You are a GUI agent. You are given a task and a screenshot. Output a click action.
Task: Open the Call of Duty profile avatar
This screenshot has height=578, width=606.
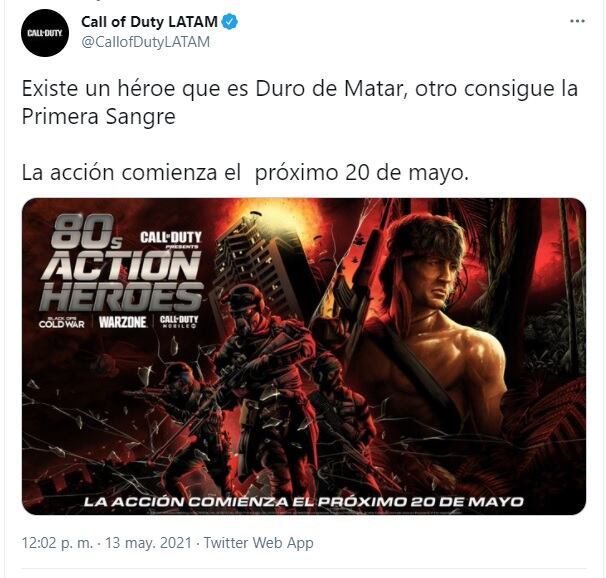click(45, 33)
